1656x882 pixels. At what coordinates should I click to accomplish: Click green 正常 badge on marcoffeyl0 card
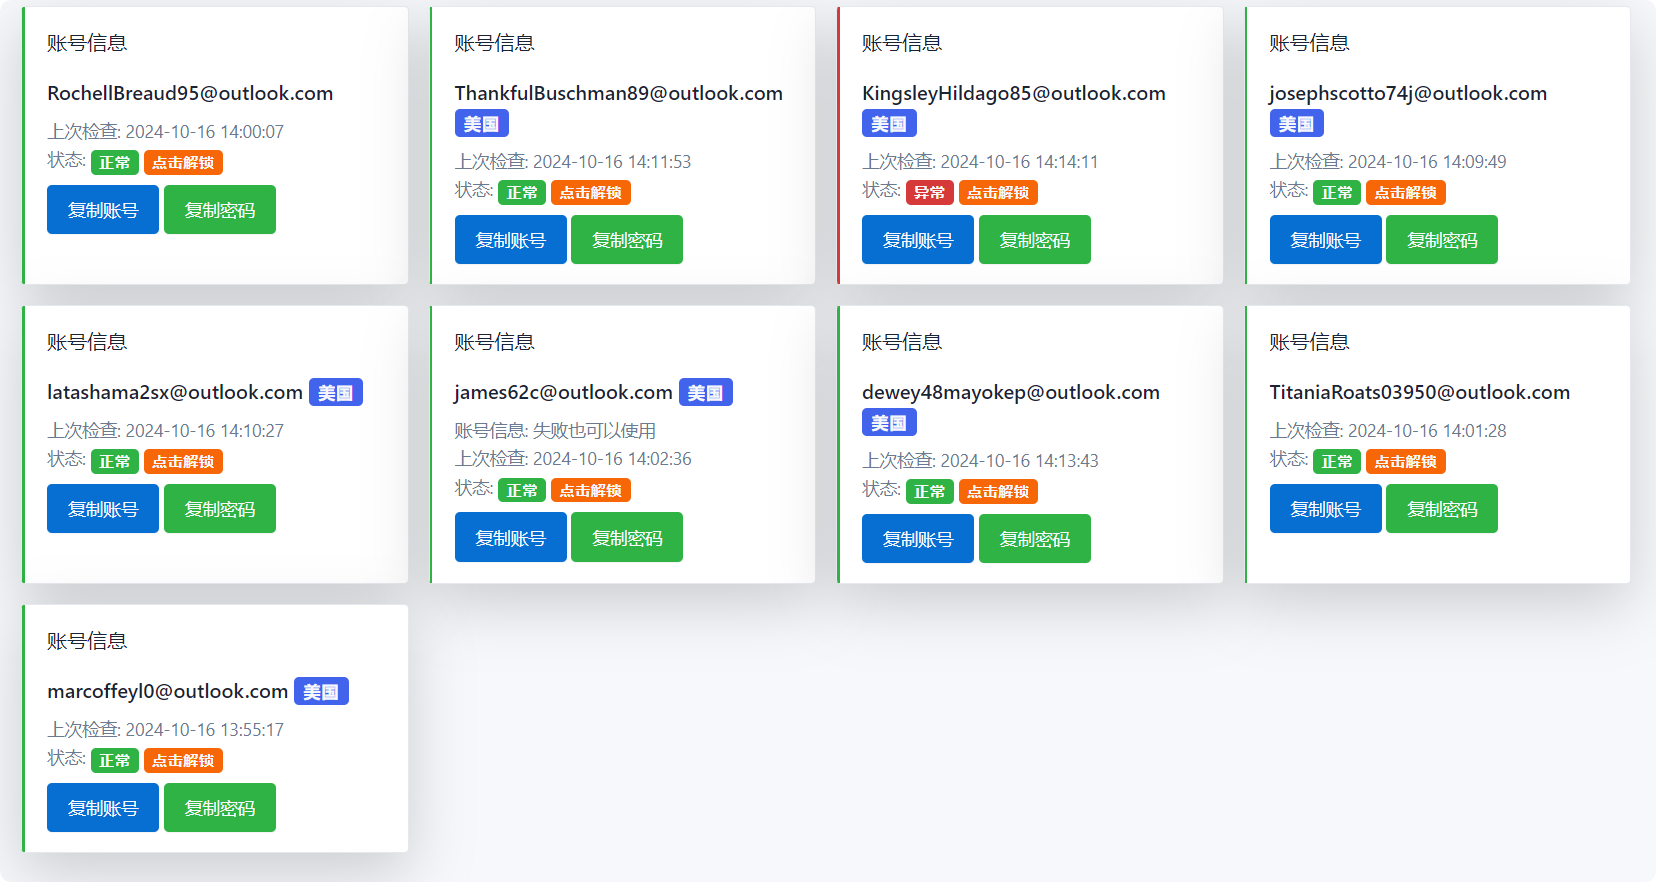click(115, 761)
